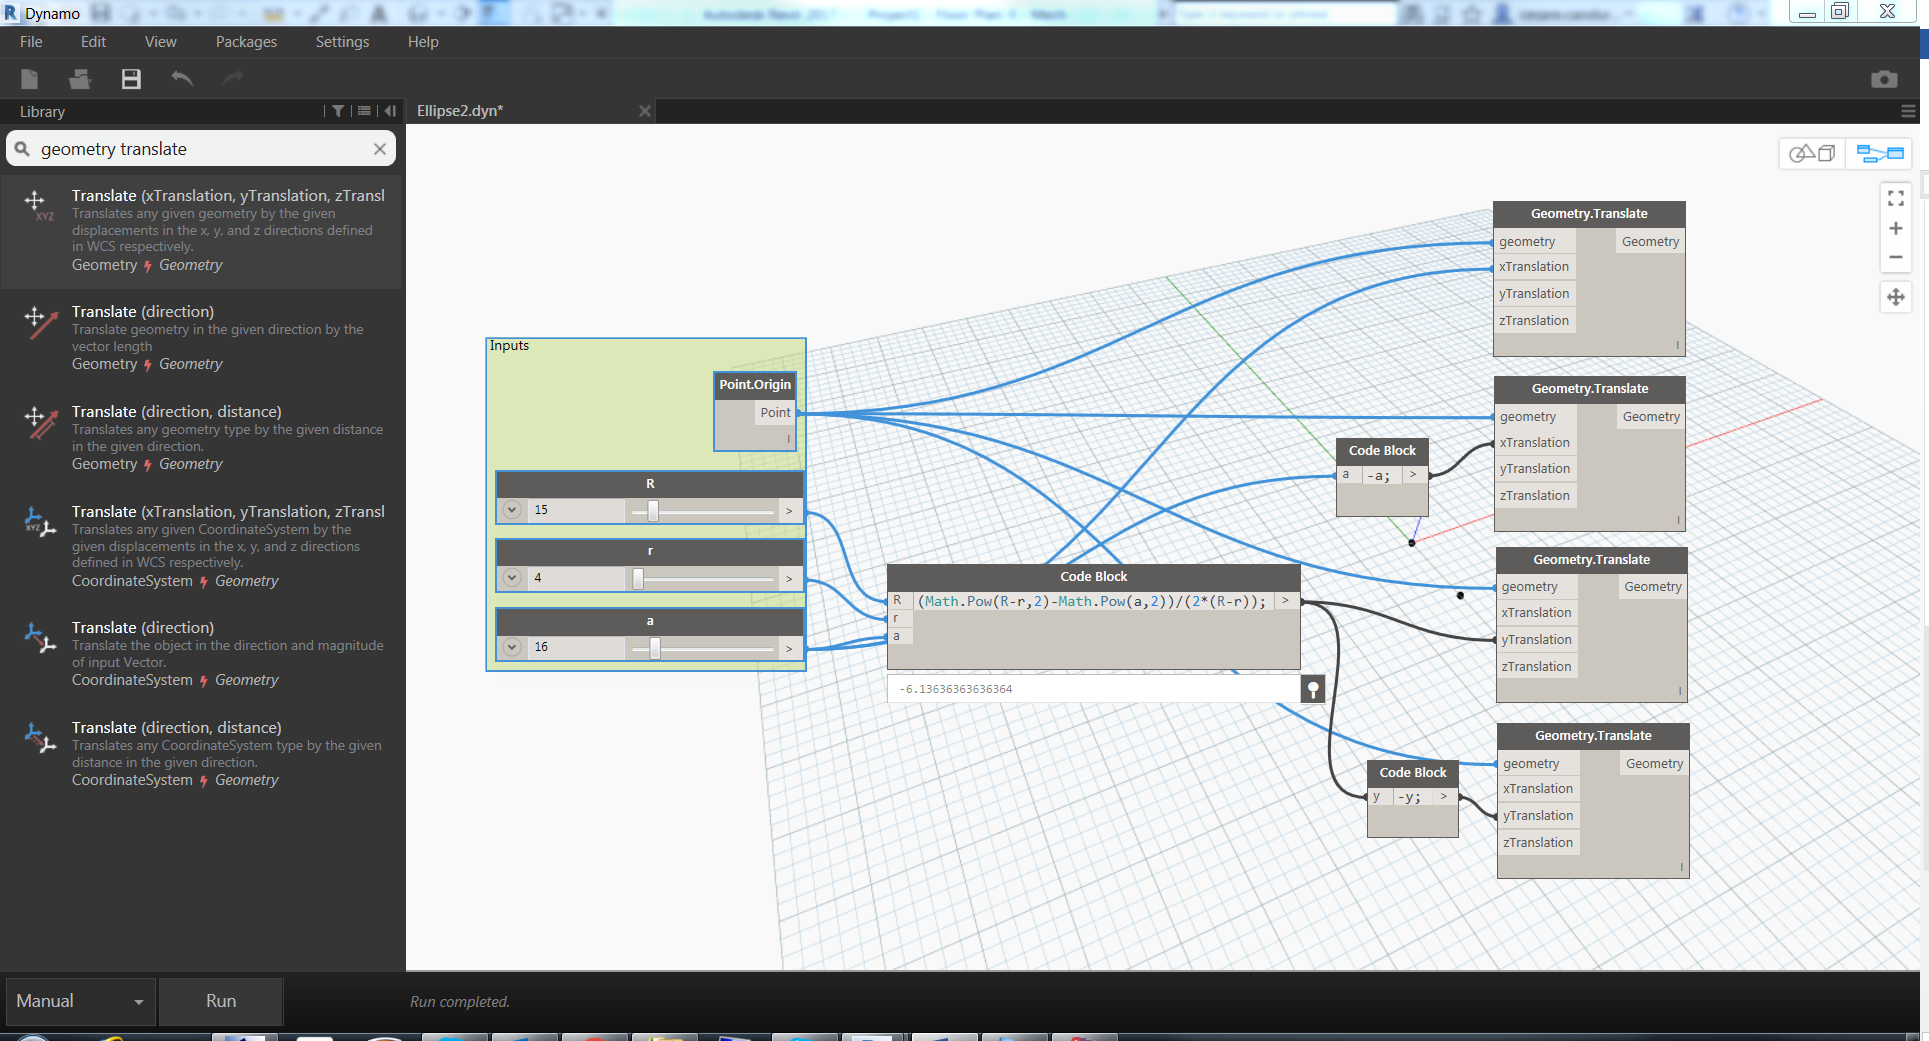Expand the slider a settings chevron
1929x1041 pixels.
point(512,647)
